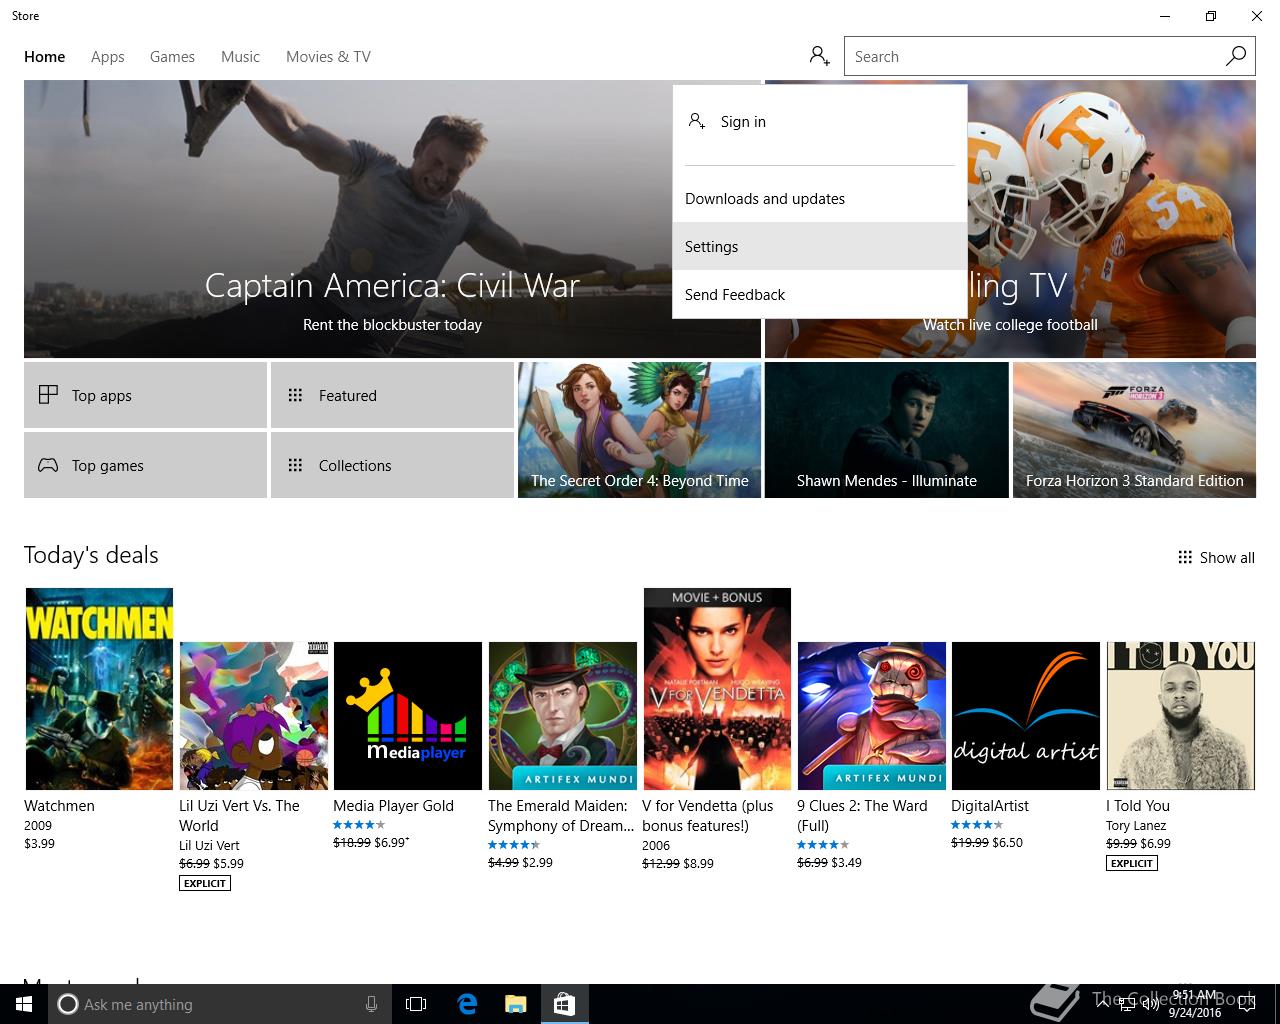Open File Explorer from the taskbar

[x=515, y=1004]
